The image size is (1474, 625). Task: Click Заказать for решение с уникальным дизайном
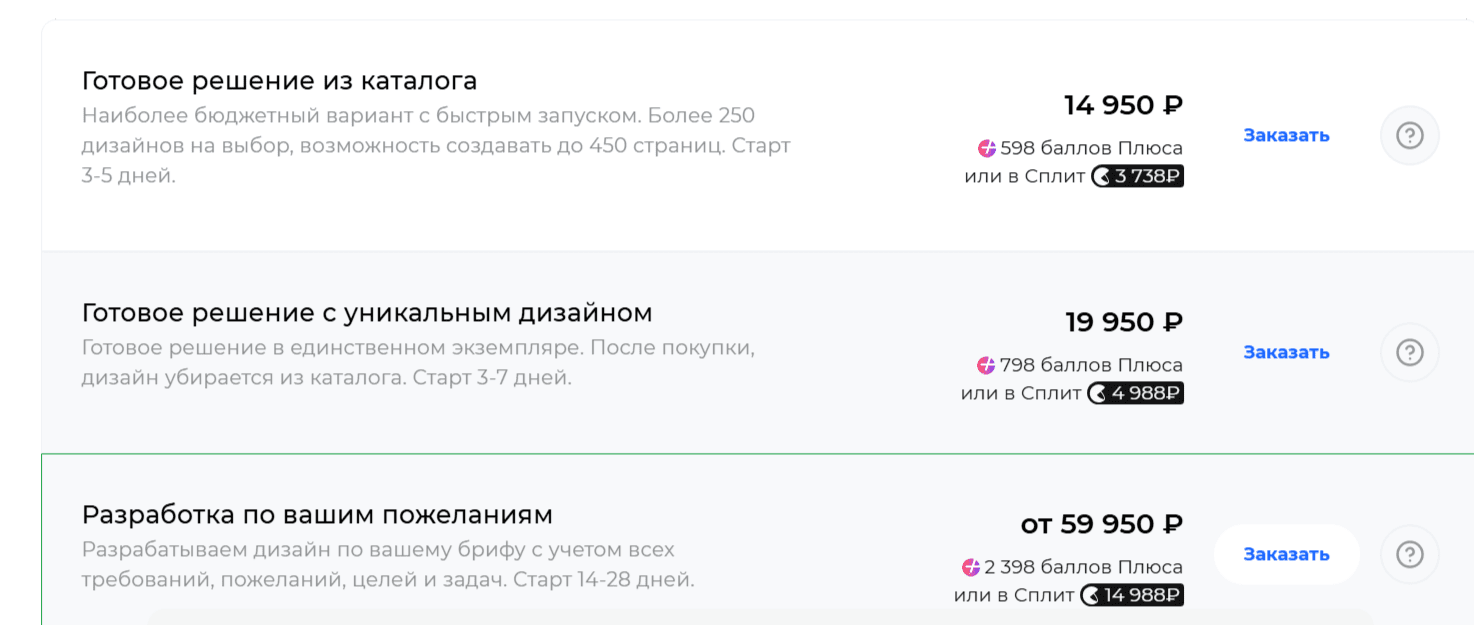point(1286,351)
